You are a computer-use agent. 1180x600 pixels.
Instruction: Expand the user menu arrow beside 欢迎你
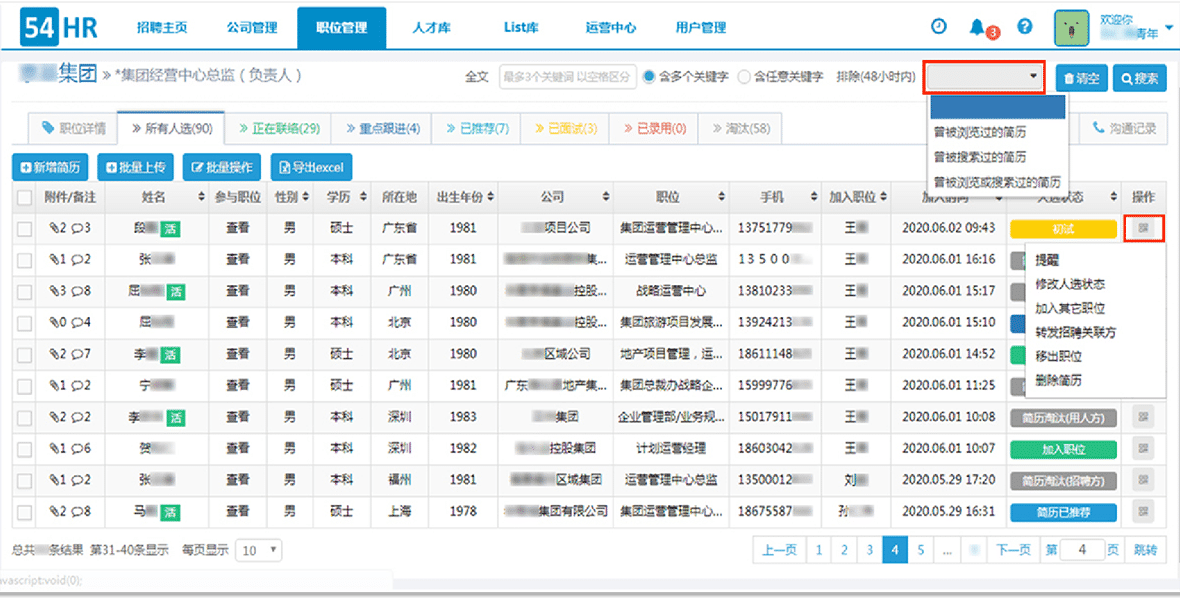[1168, 29]
